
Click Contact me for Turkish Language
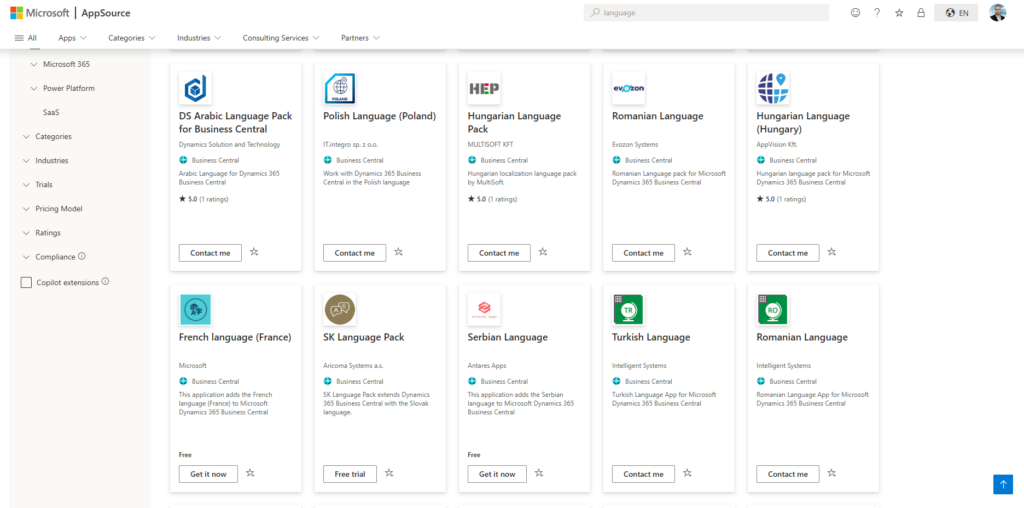(643, 474)
